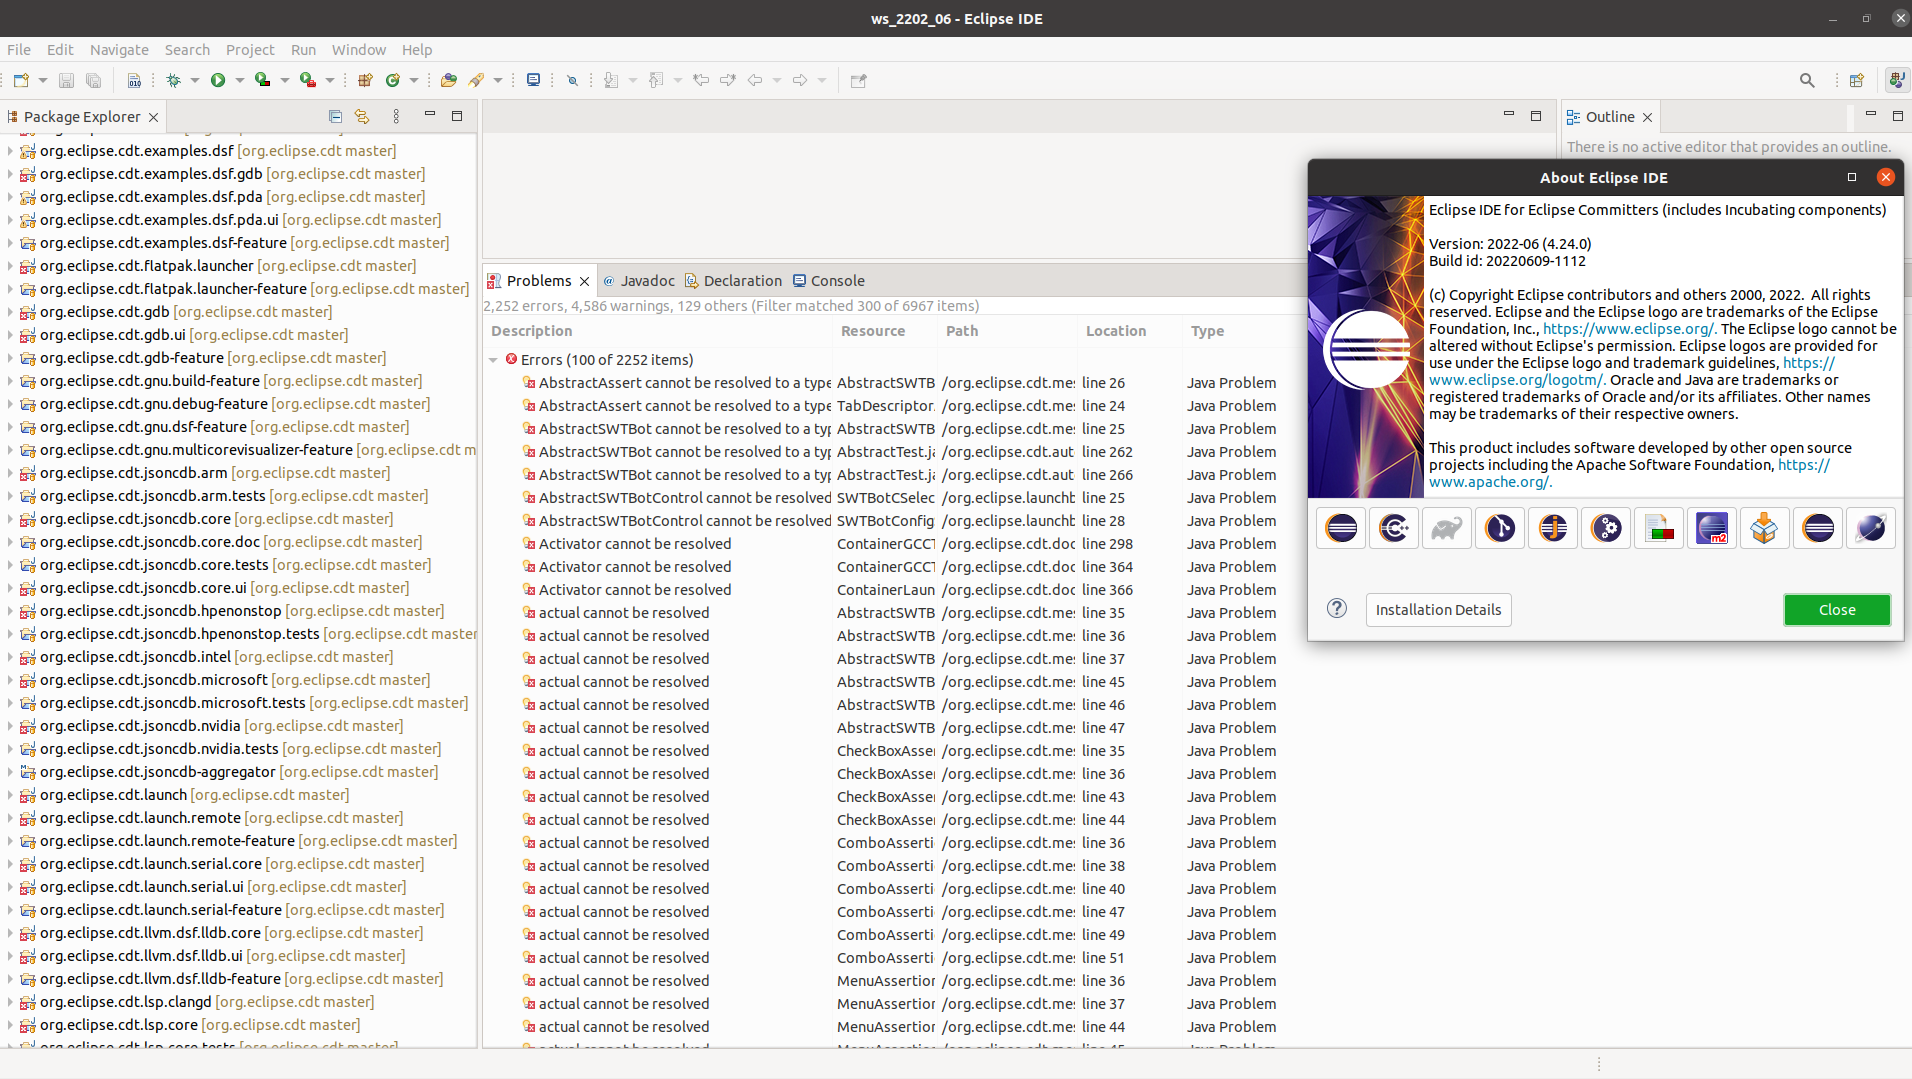
Task: Switch to the Console tab
Action: click(x=829, y=281)
